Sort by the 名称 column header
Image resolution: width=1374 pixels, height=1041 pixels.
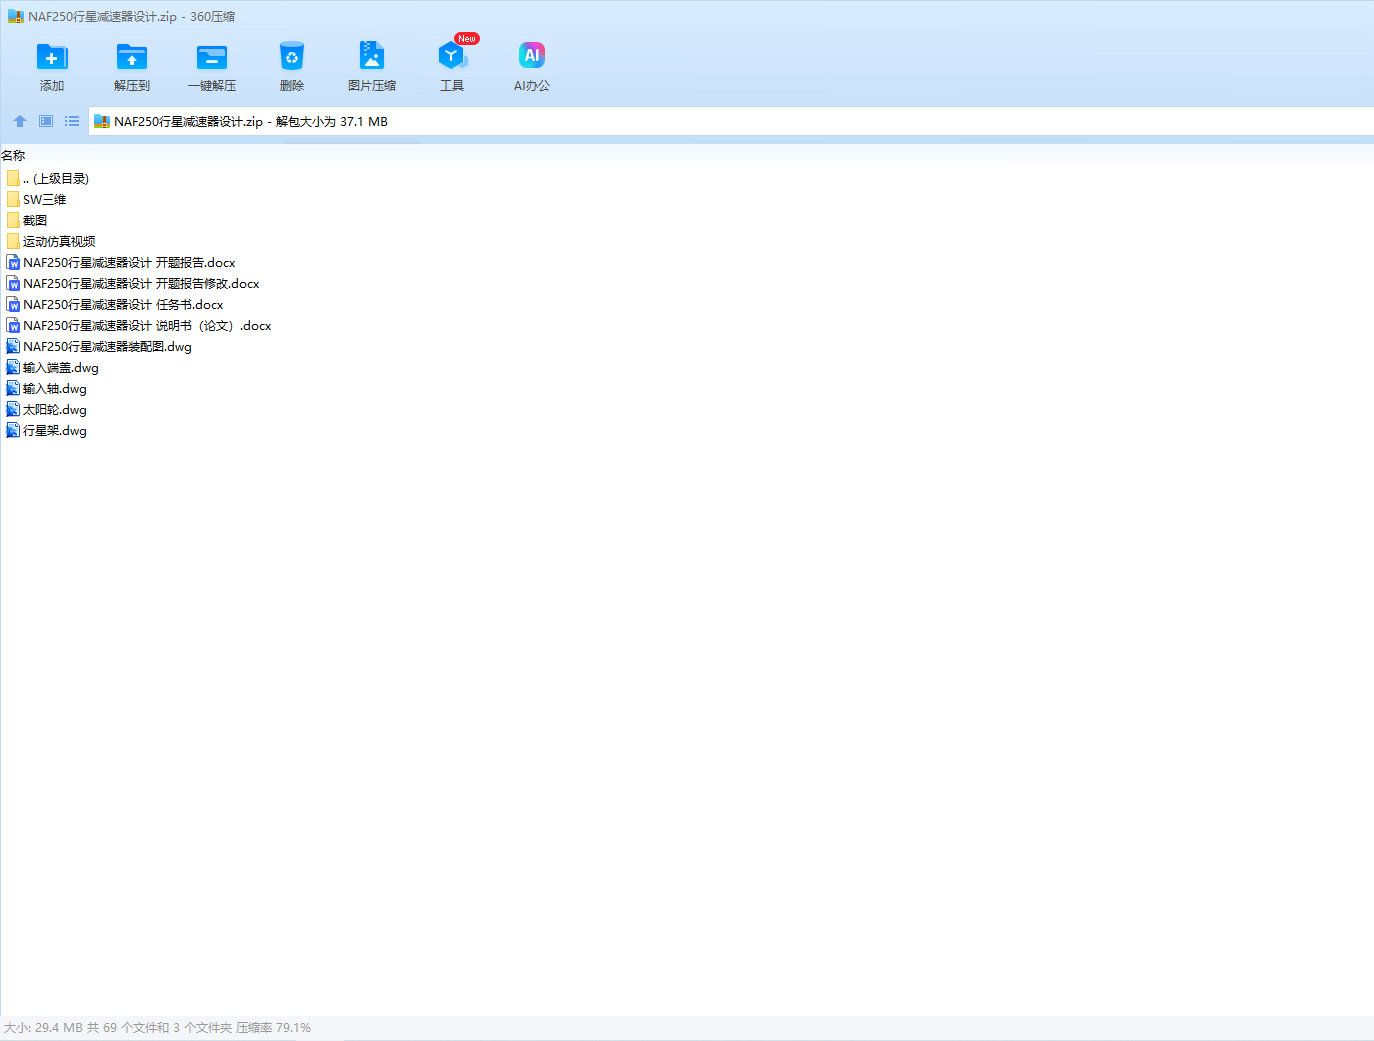13,156
